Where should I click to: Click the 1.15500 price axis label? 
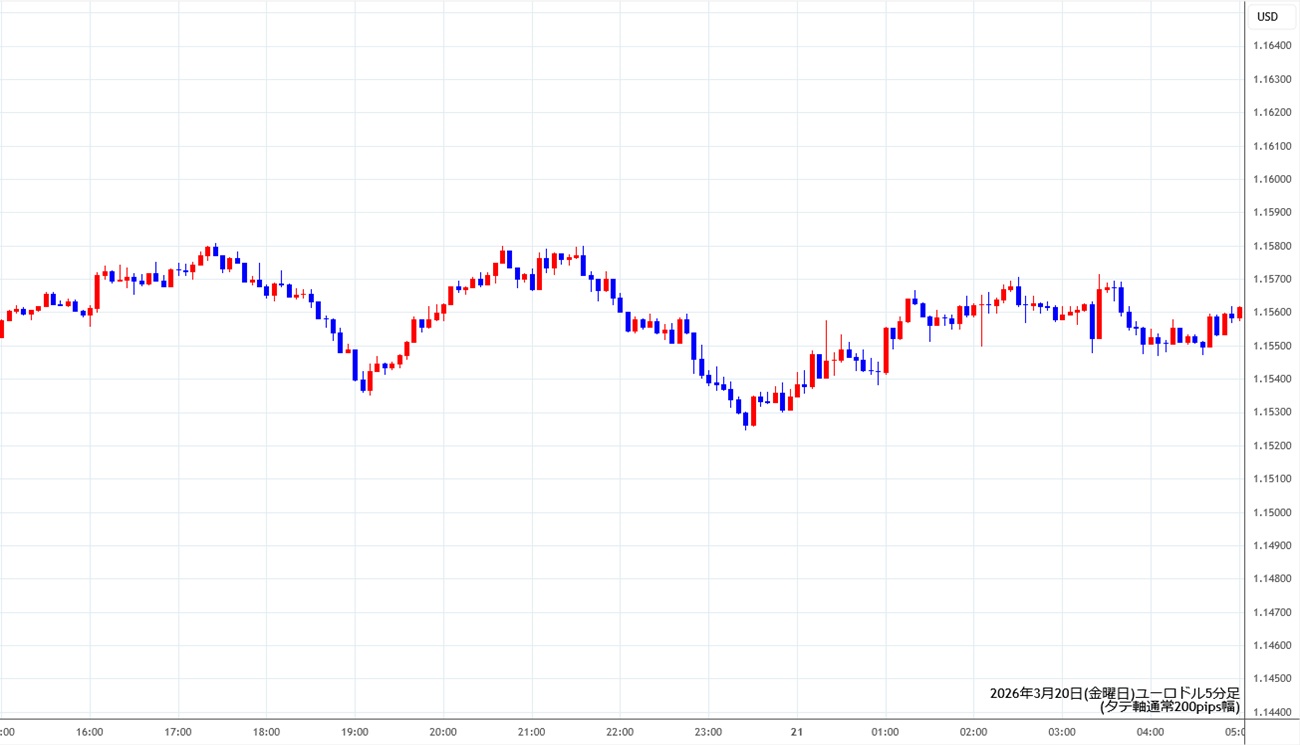coord(1272,346)
